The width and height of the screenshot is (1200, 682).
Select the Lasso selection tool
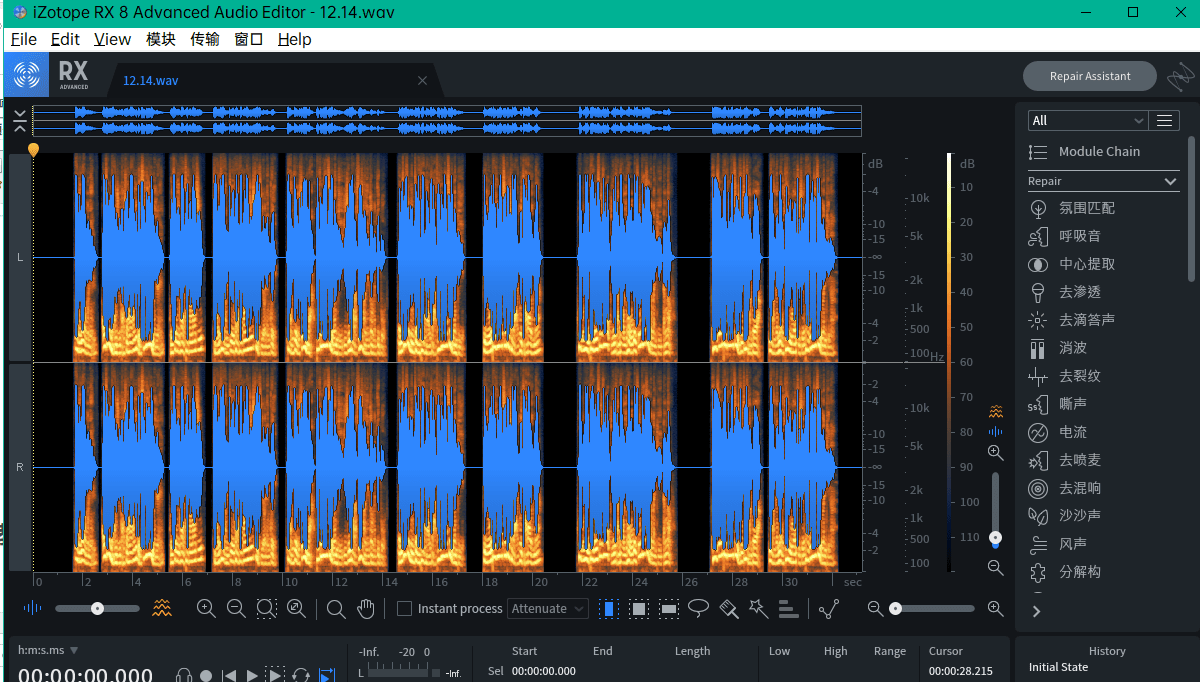point(699,608)
